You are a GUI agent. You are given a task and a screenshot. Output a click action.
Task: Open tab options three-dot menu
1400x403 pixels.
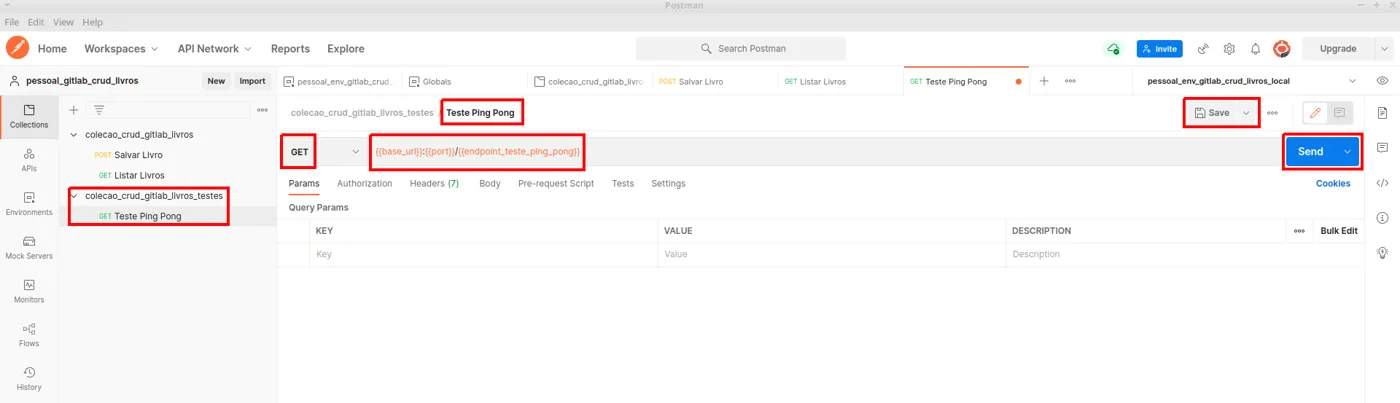coord(1070,81)
